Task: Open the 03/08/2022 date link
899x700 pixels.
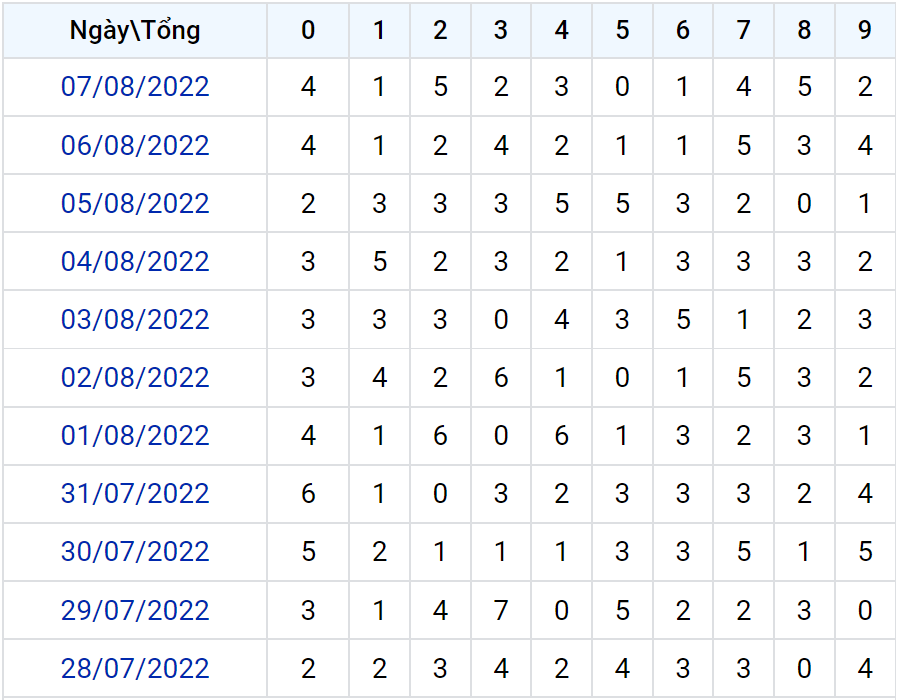Action: [x=135, y=319]
